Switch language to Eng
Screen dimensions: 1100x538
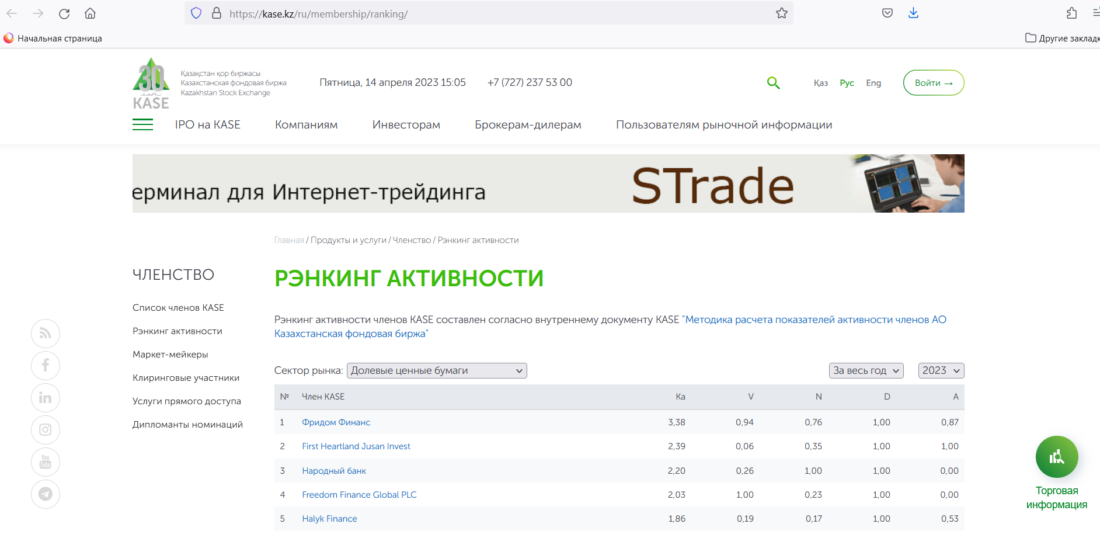[873, 83]
